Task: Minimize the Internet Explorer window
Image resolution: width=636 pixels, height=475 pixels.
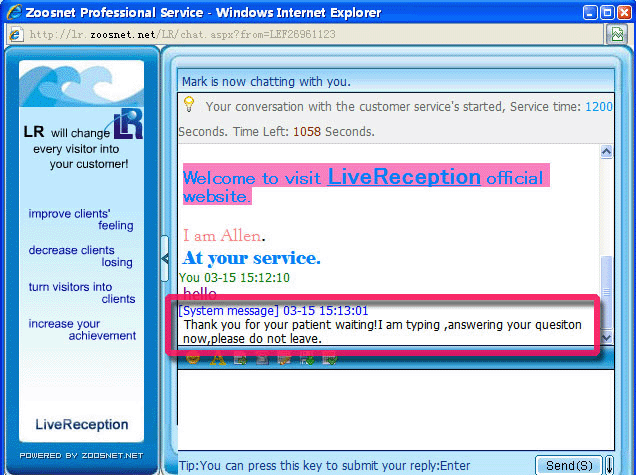Action: tap(590, 13)
